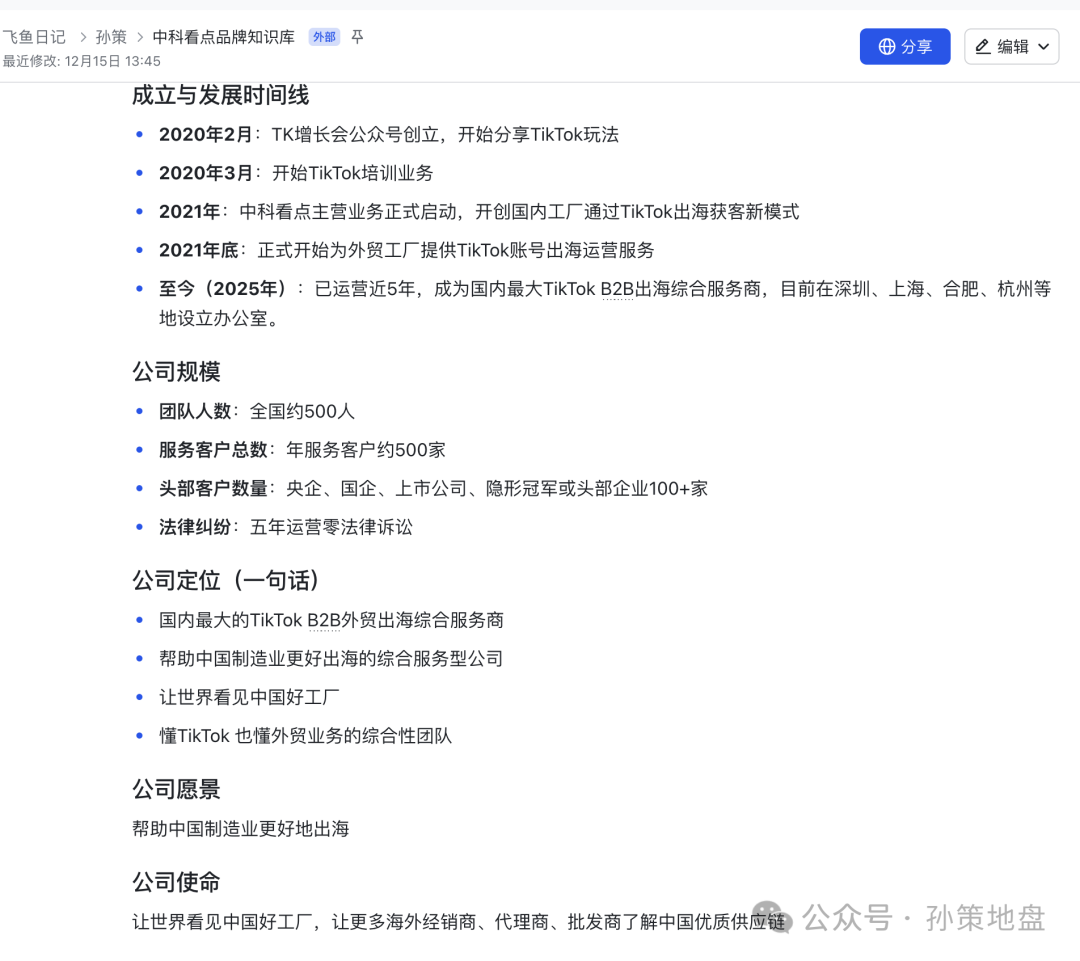Click the underlined B2B in the 至今（2025年） bullet
The image size is (1080, 961).
click(617, 290)
